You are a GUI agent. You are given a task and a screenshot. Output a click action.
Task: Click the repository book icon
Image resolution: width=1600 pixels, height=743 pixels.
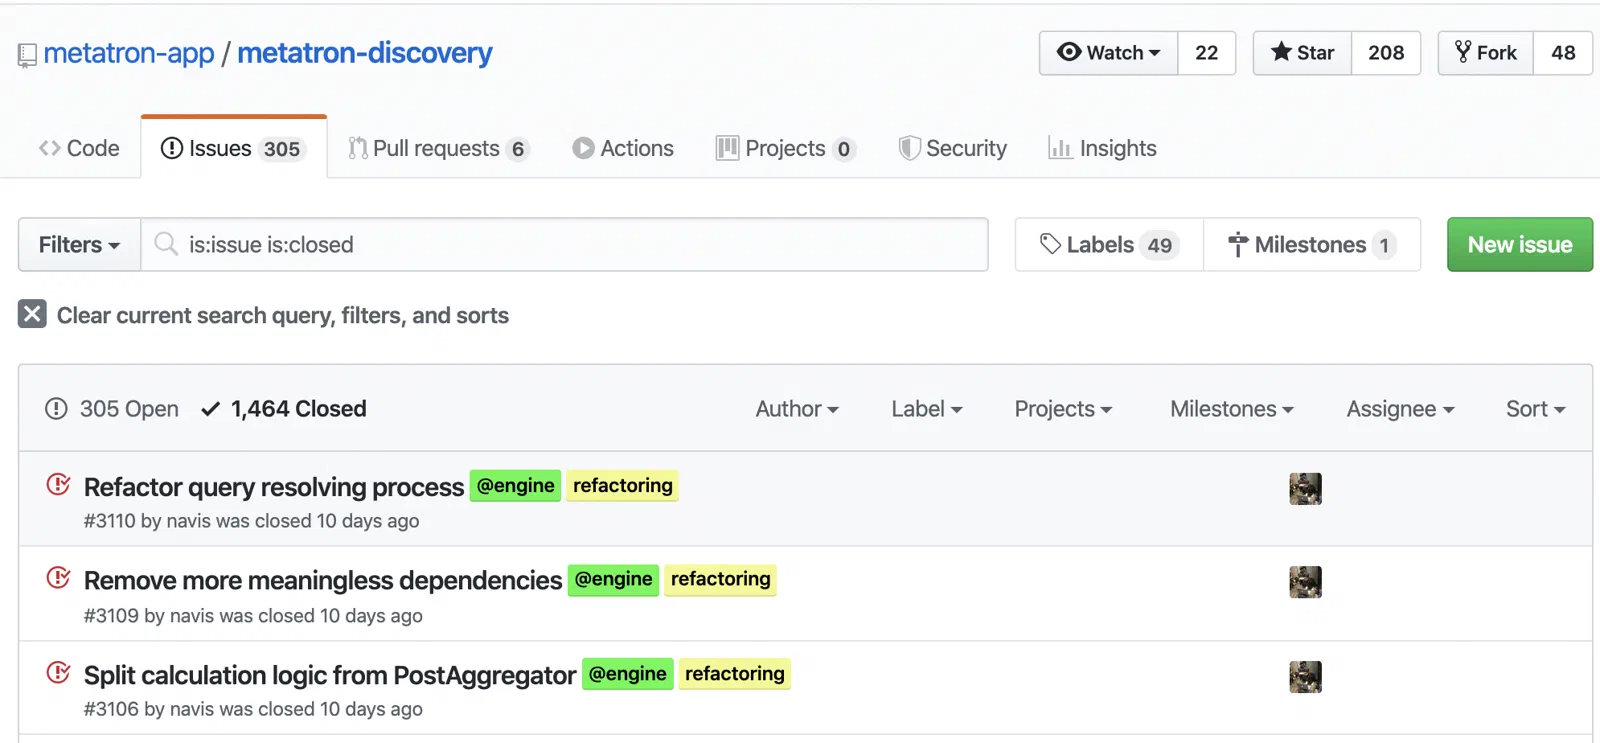[27, 55]
